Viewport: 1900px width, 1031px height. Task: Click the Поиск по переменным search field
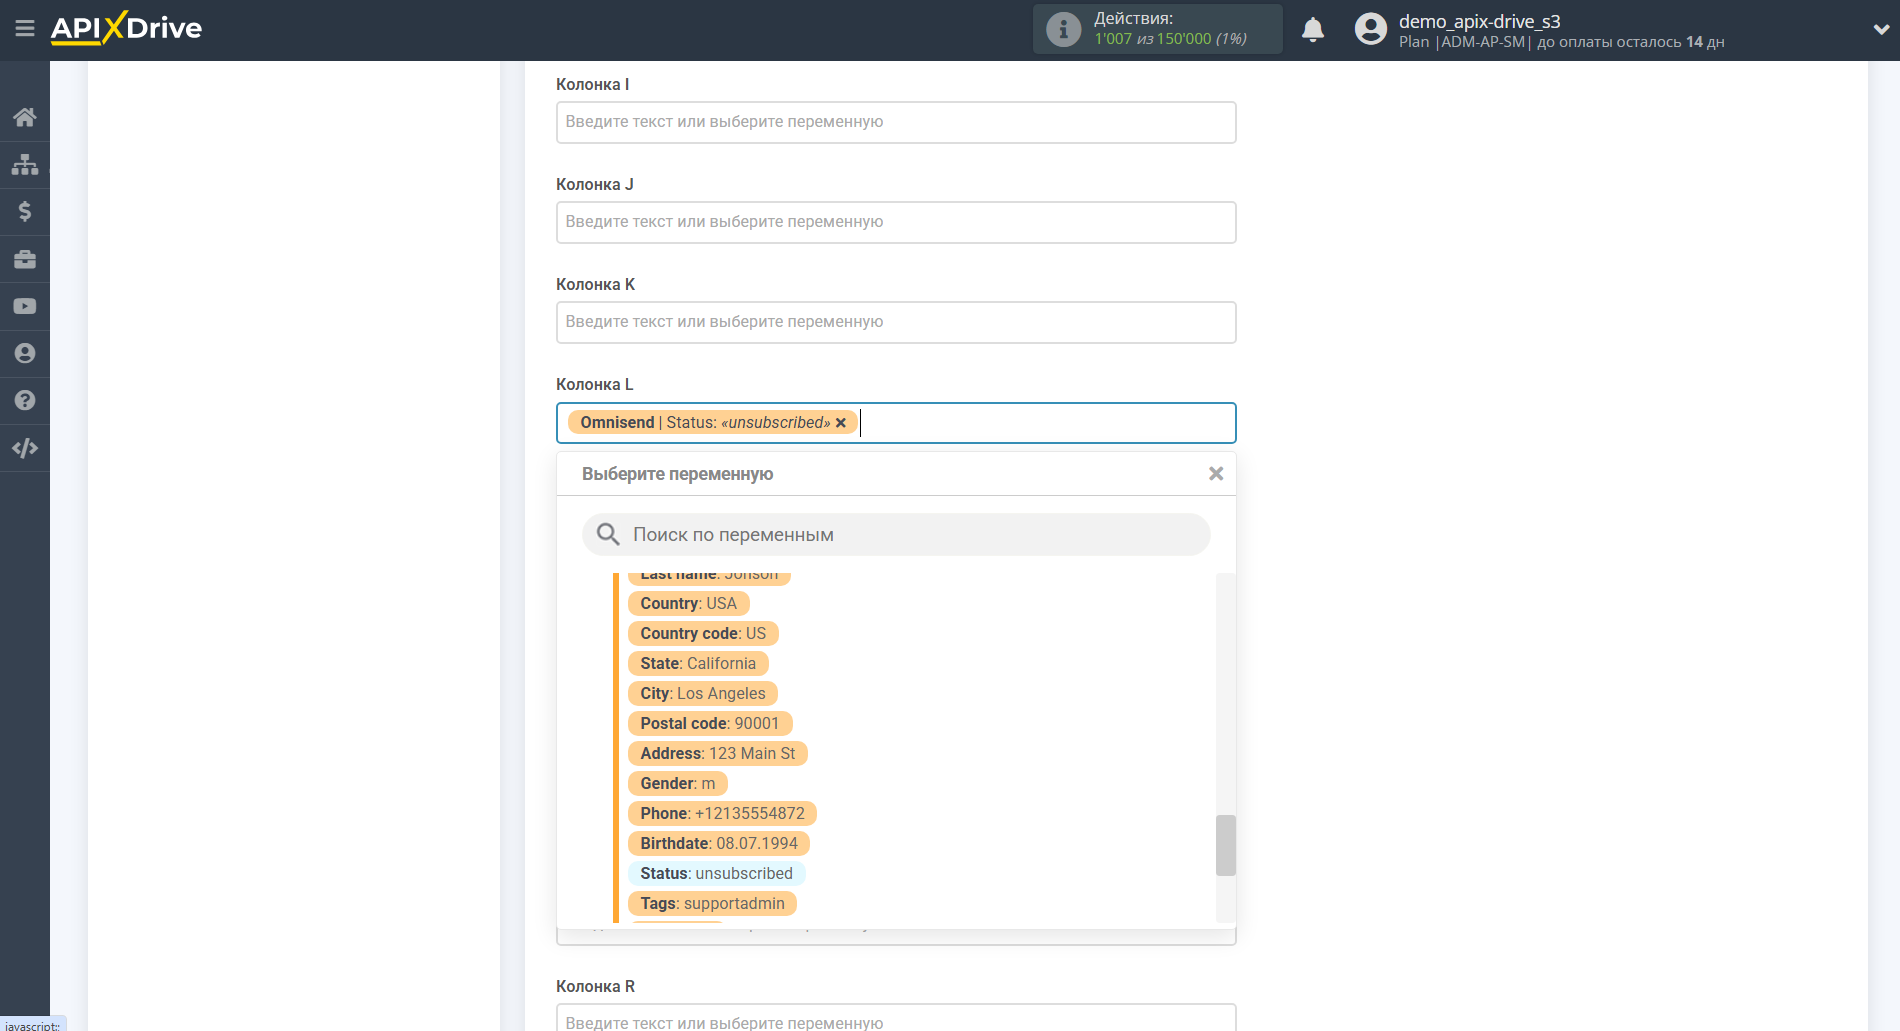click(895, 534)
